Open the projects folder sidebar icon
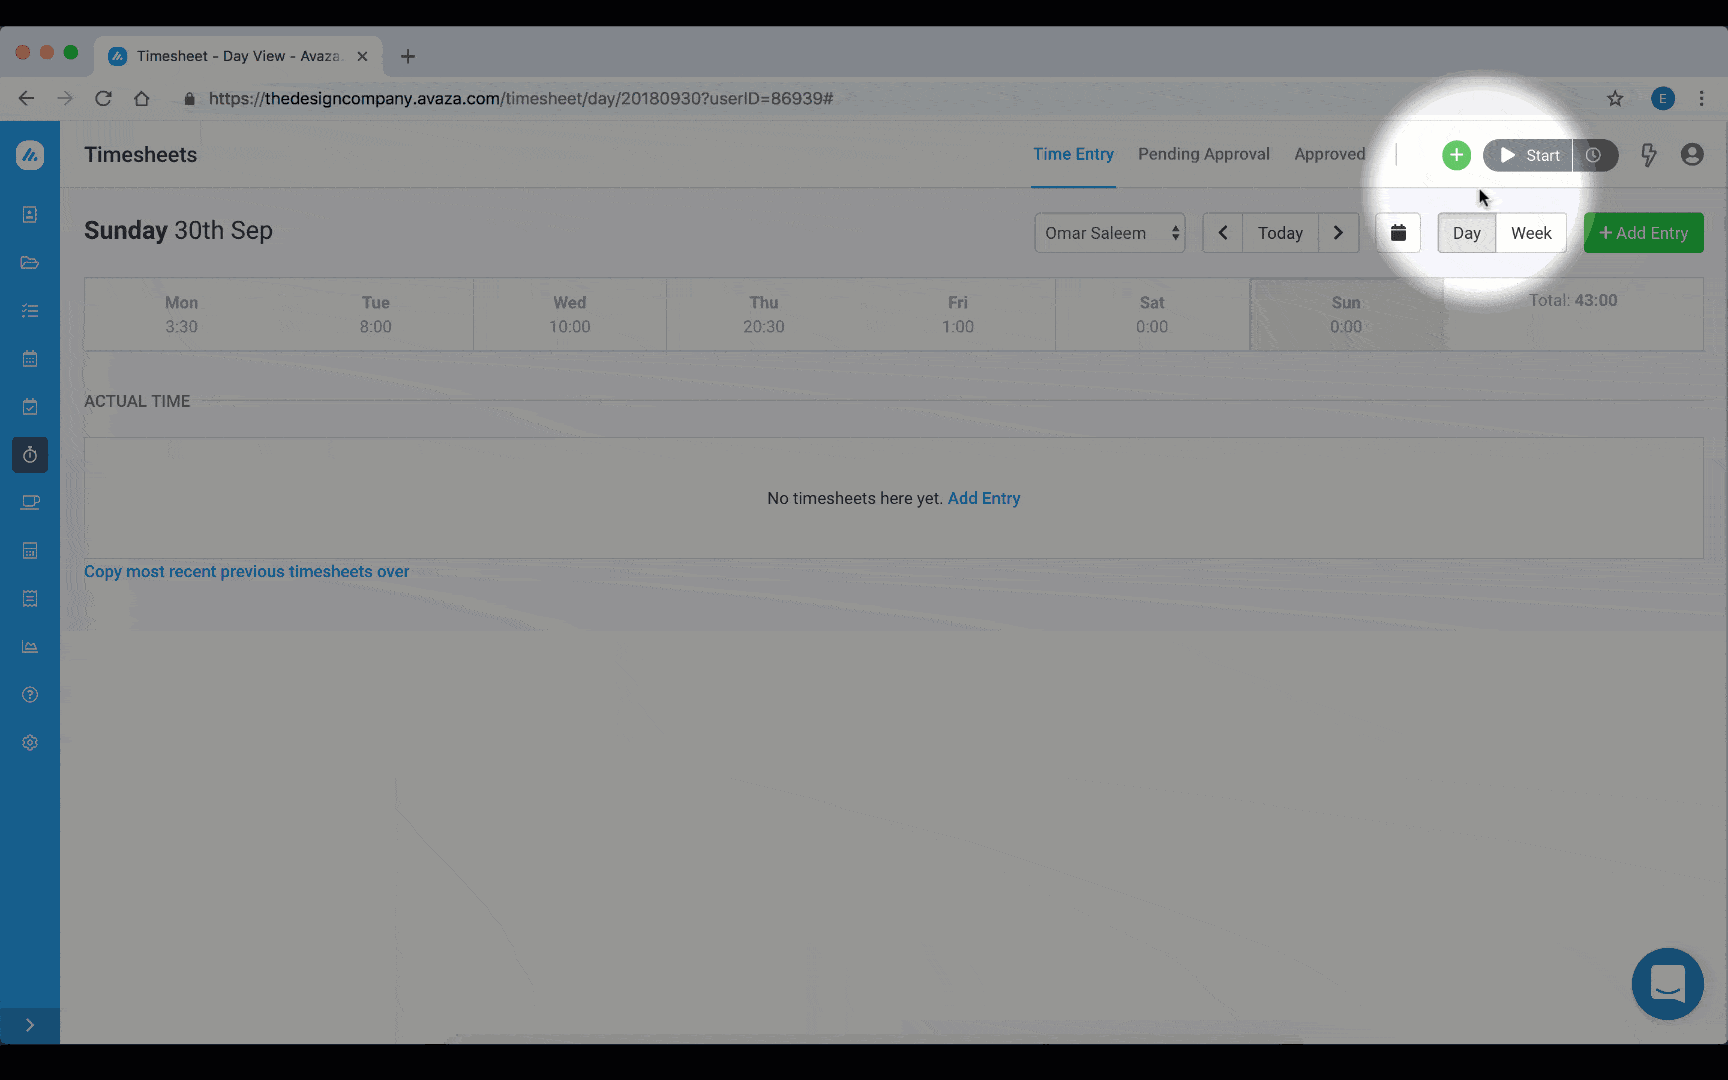Screen dimensions: 1728x1080 click(x=30, y=263)
